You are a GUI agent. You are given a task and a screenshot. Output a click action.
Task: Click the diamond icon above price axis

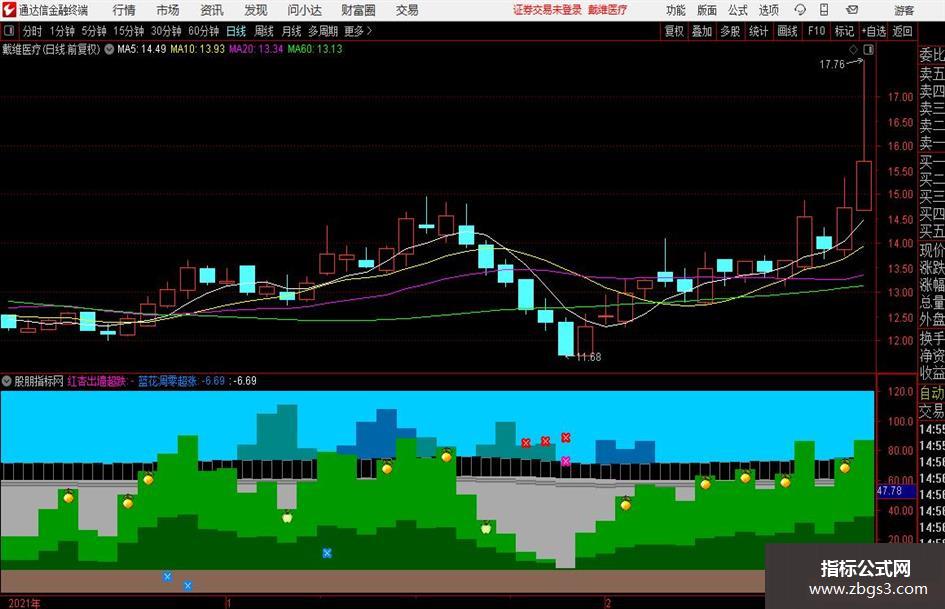tap(853, 49)
